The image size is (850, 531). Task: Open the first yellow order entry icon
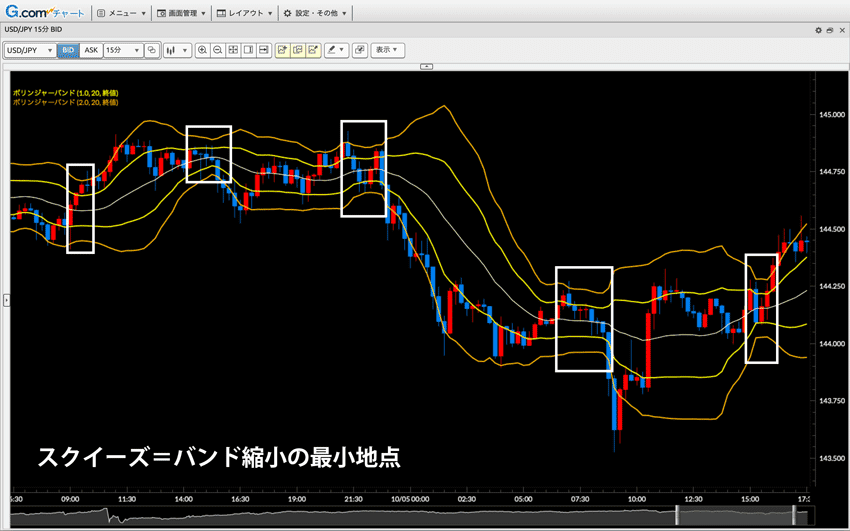tap(283, 49)
